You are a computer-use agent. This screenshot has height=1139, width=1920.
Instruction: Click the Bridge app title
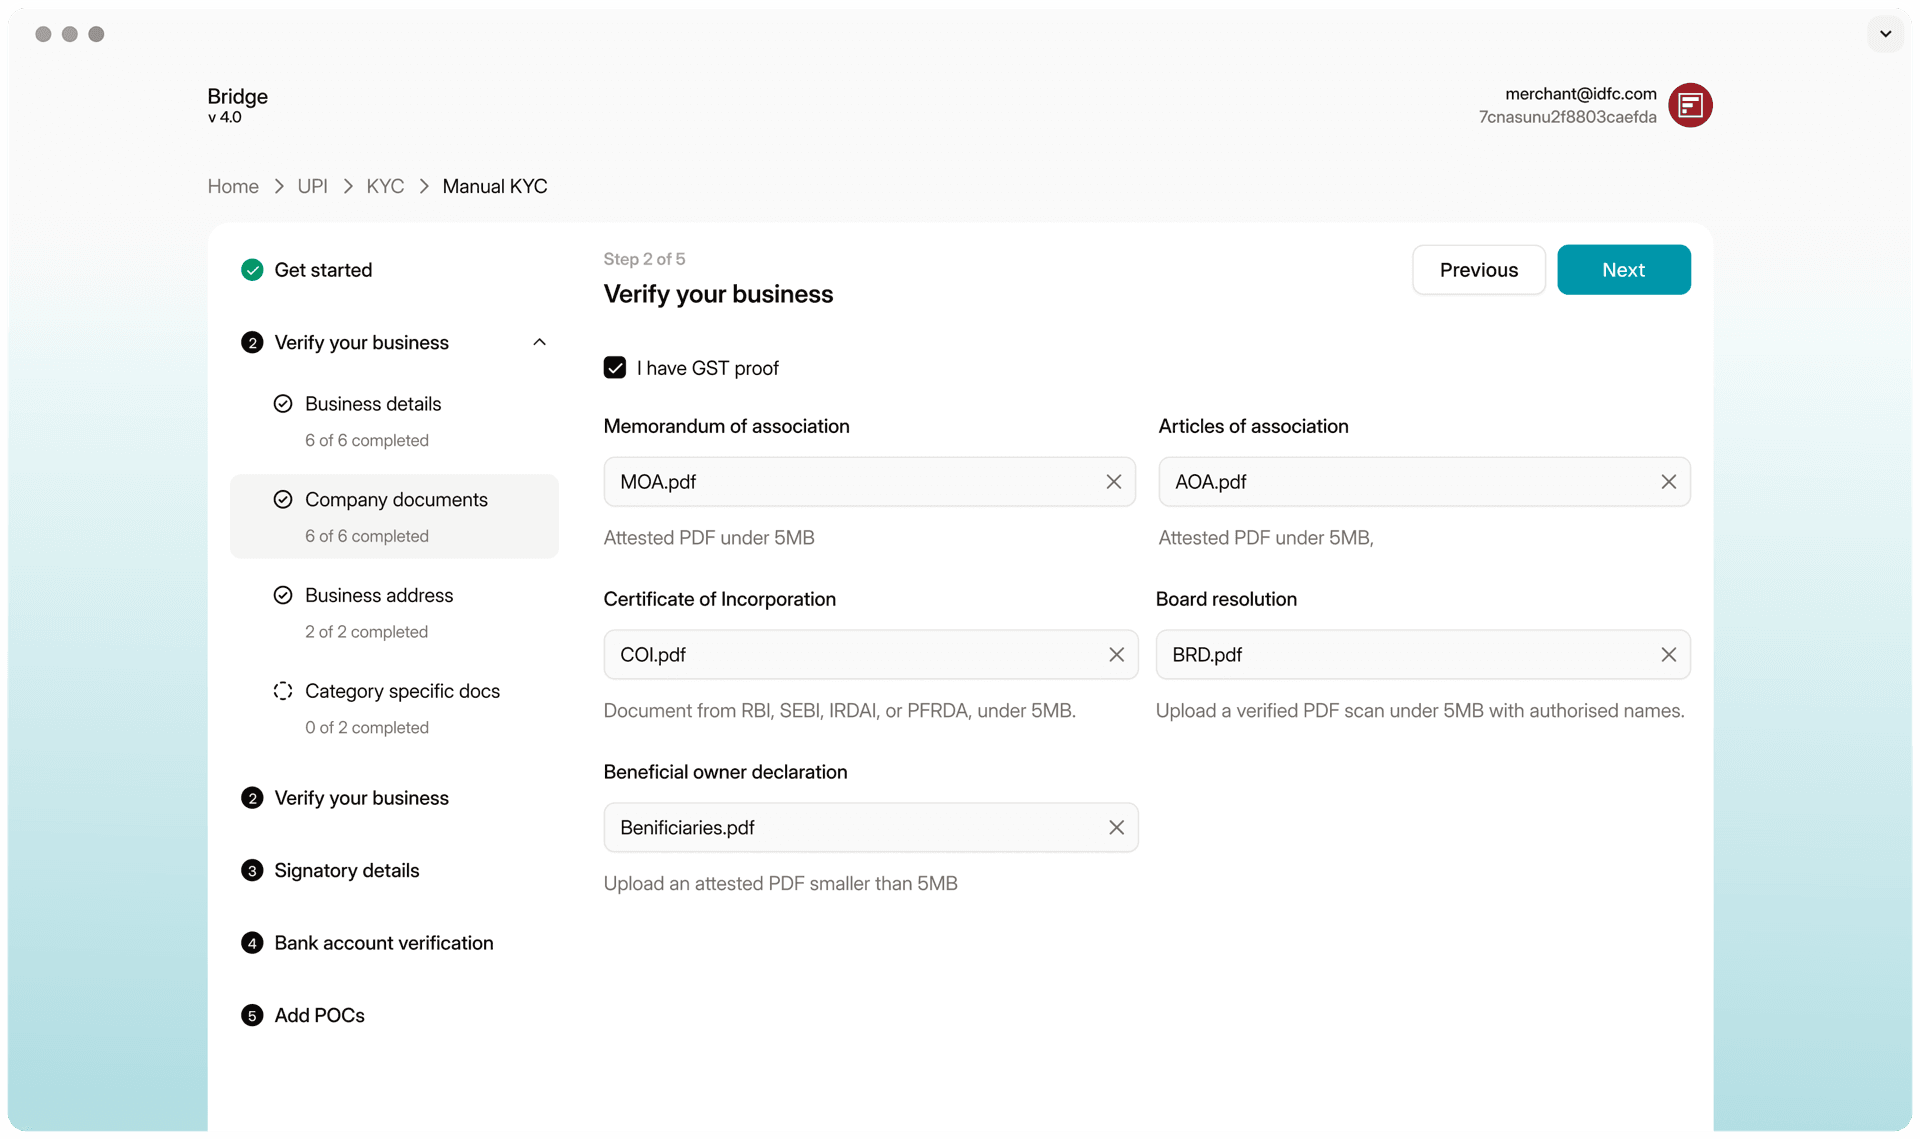click(237, 97)
